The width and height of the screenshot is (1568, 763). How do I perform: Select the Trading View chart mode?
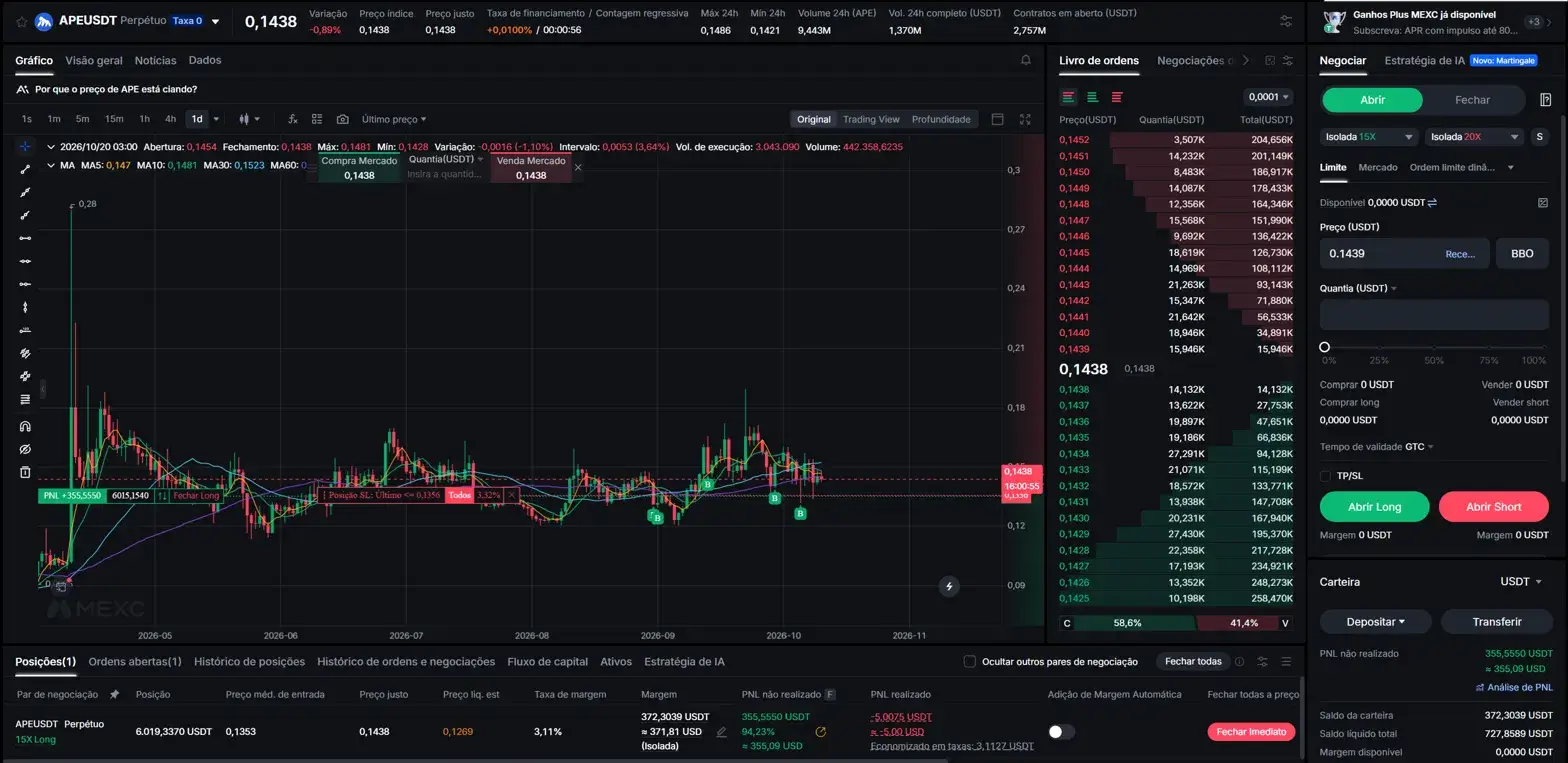point(871,119)
